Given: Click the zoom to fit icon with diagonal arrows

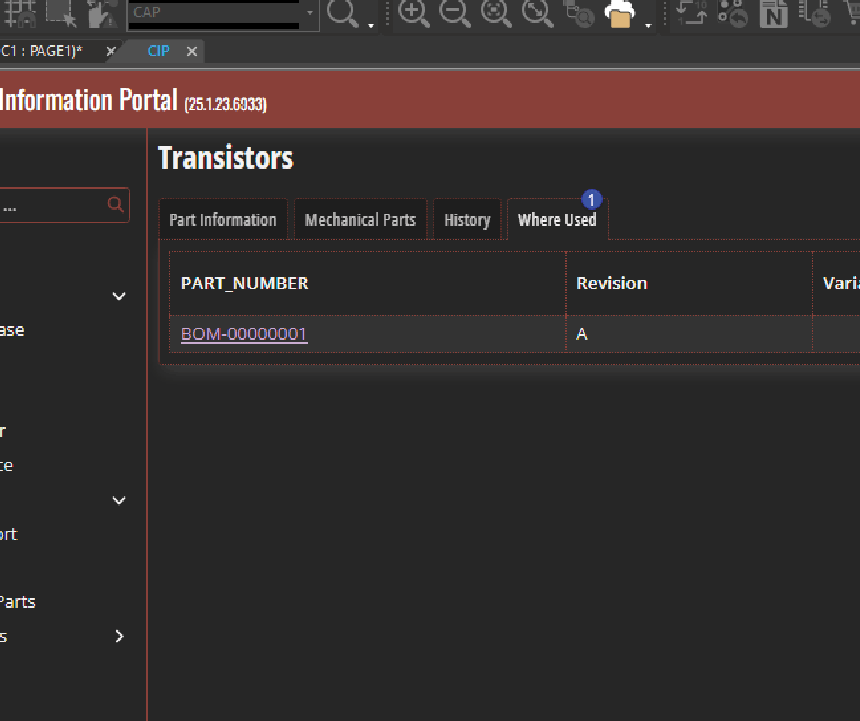Looking at the screenshot, I should pyautogui.click(x=537, y=13).
